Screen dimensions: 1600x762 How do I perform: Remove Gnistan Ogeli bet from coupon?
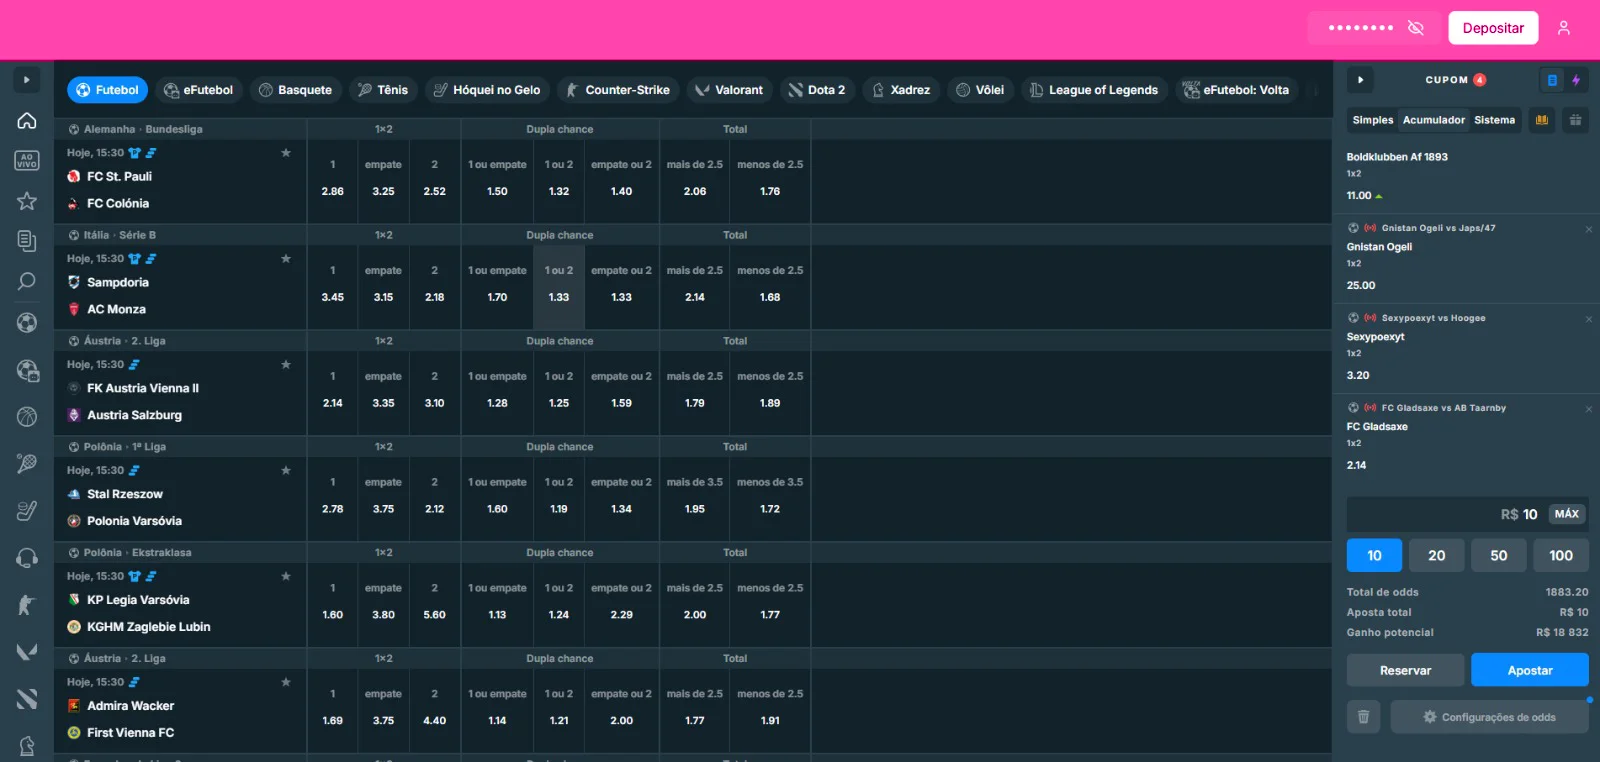[1589, 229]
